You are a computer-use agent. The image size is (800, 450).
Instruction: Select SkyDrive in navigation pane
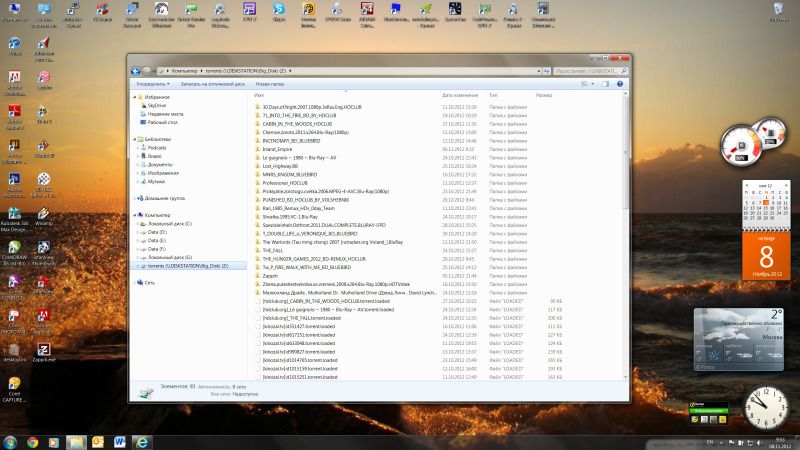click(x=157, y=106)
